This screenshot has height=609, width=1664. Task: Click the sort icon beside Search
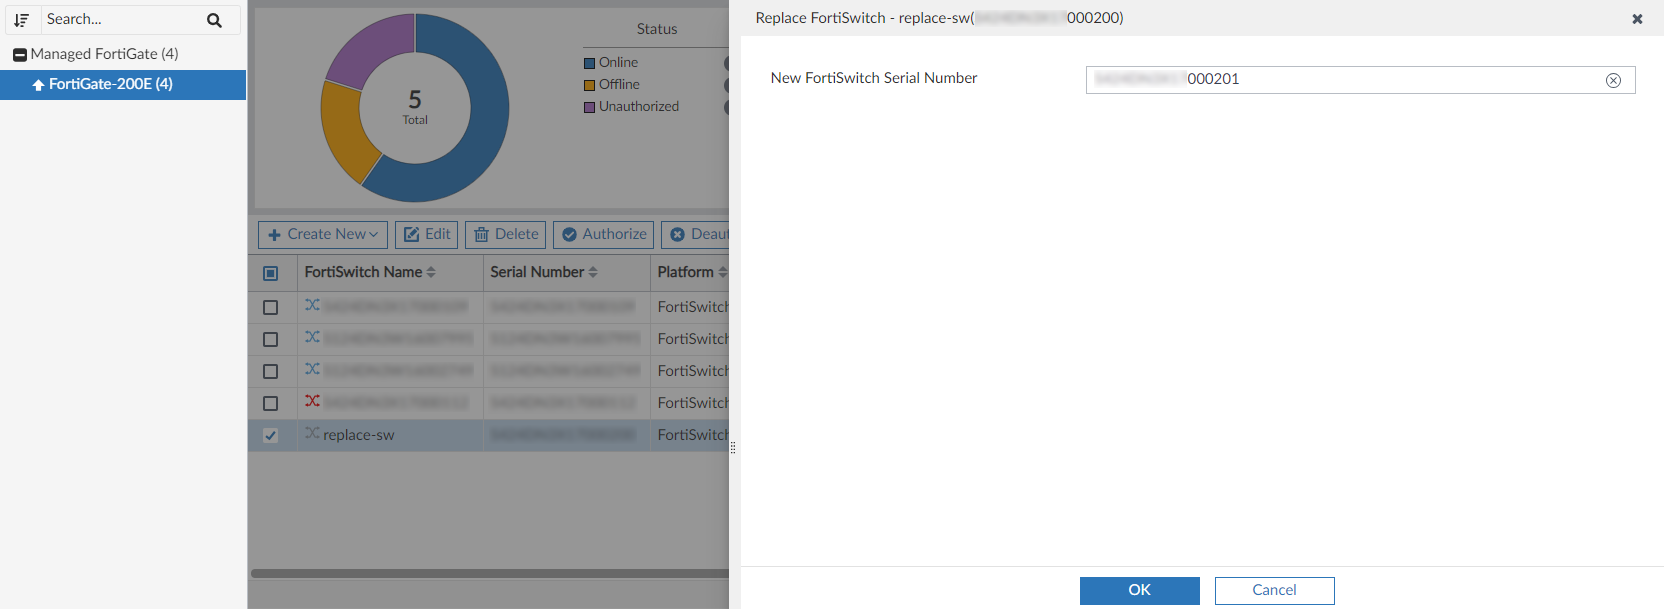tap(21, 20)
